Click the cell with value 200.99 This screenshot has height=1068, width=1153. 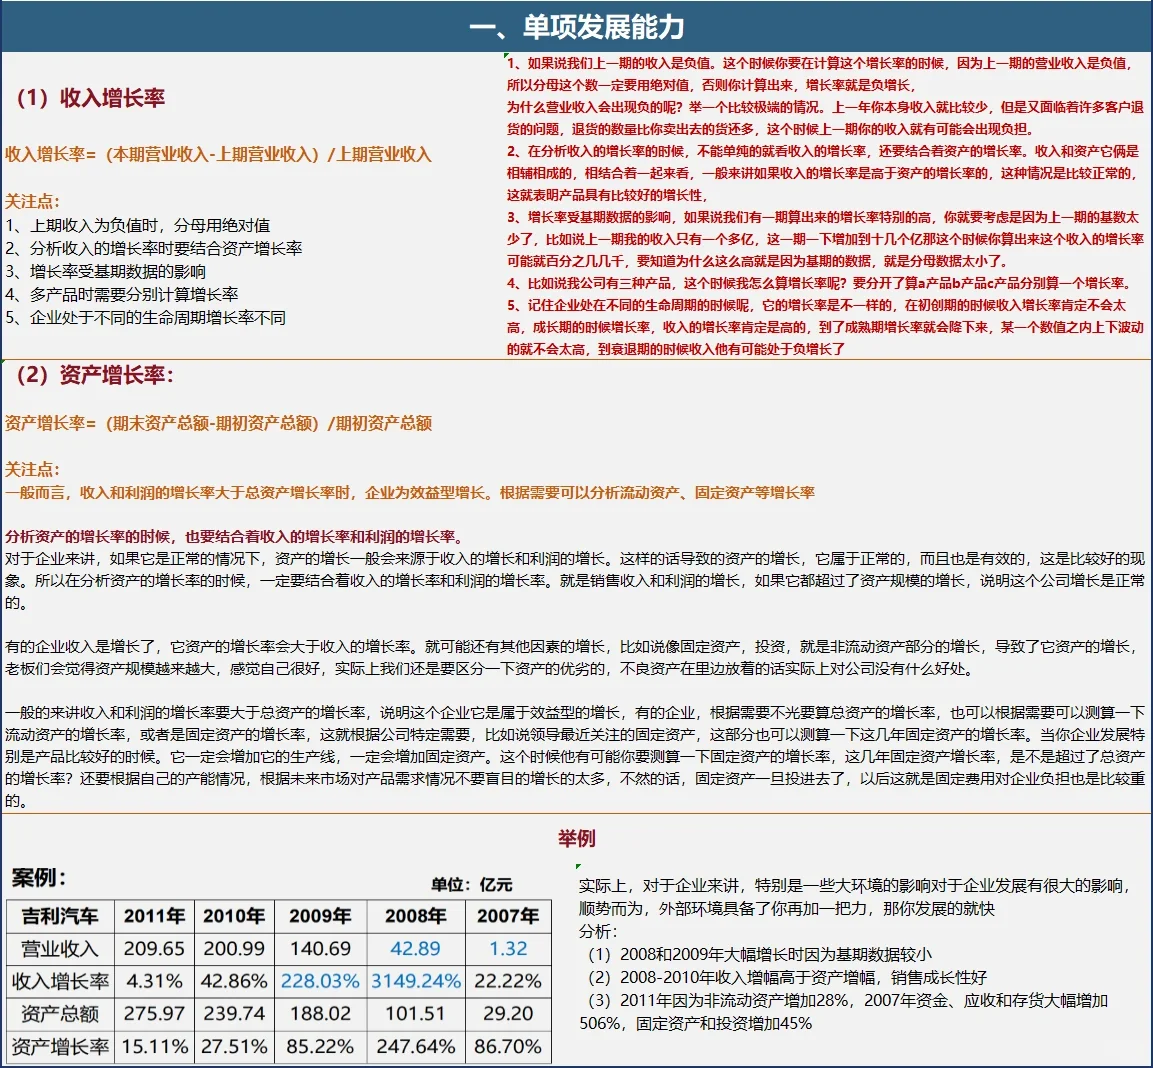click(234, 949)
